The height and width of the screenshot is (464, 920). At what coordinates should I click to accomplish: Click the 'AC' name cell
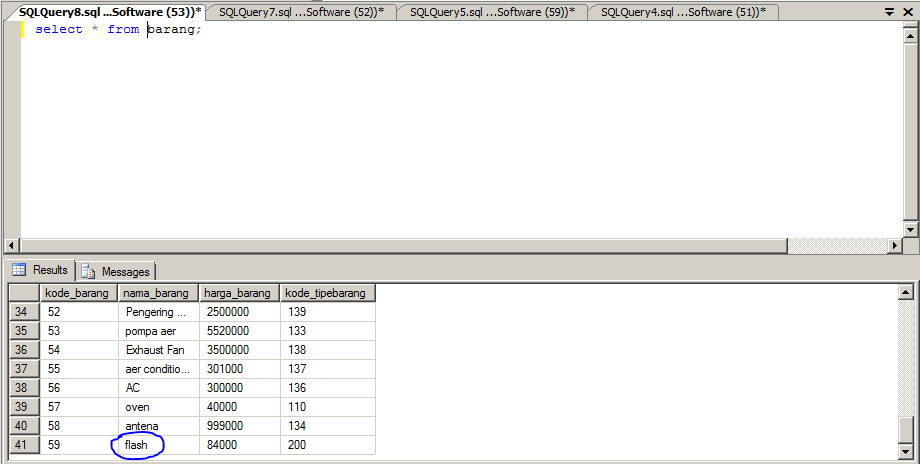[159, 388]
